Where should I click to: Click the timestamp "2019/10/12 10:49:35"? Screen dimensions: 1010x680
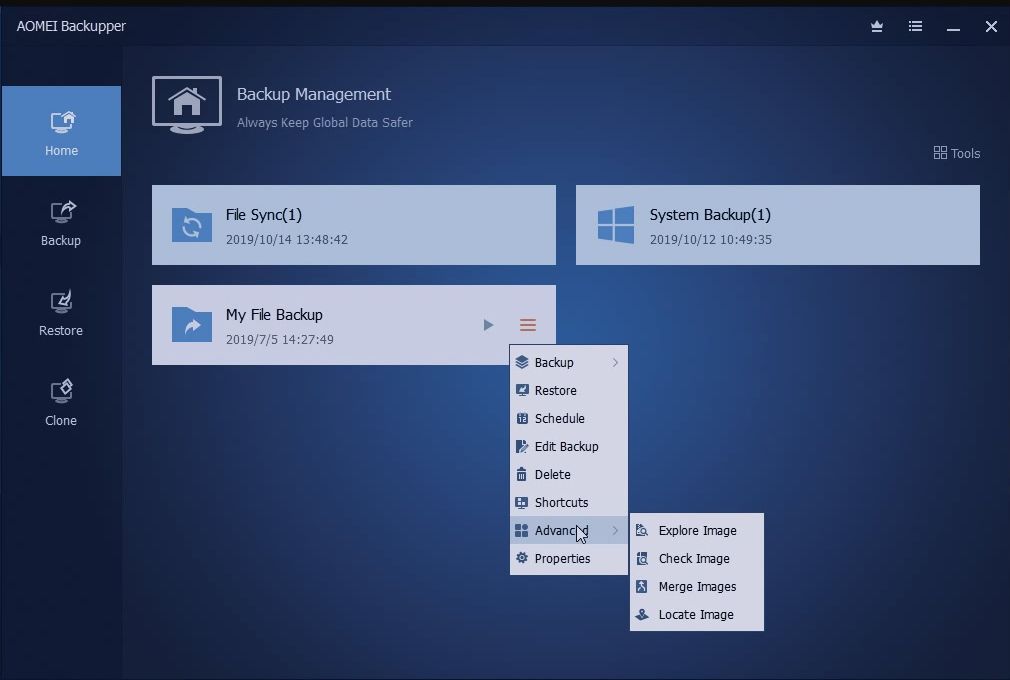click(x=710, y=240)
